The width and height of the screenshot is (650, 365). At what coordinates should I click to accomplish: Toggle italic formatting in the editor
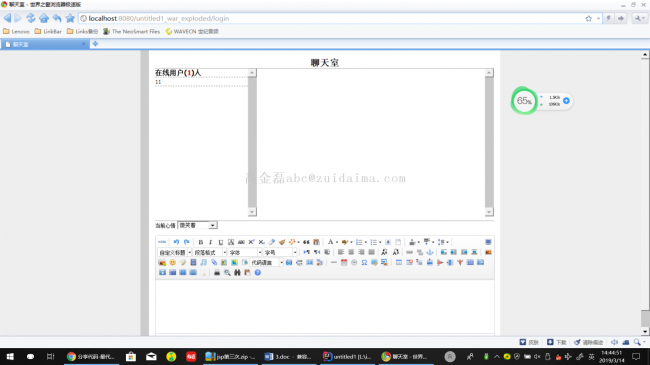pos(211,242)
